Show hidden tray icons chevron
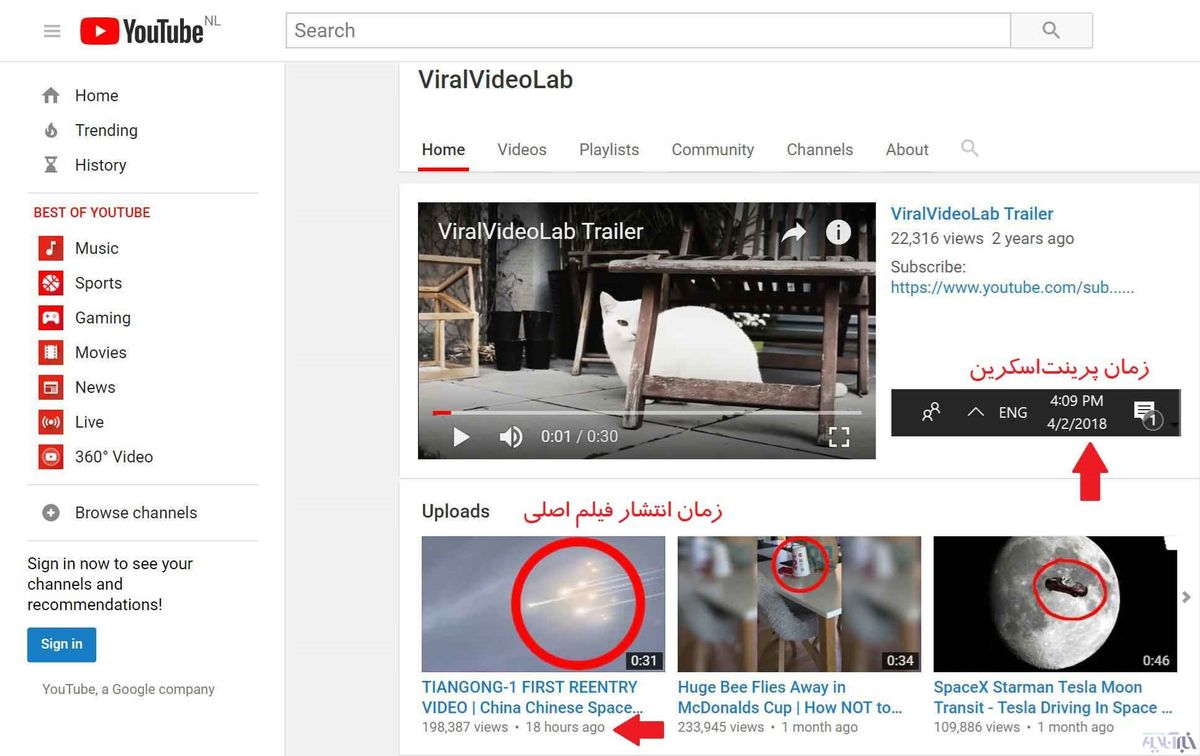 (976, 412)
